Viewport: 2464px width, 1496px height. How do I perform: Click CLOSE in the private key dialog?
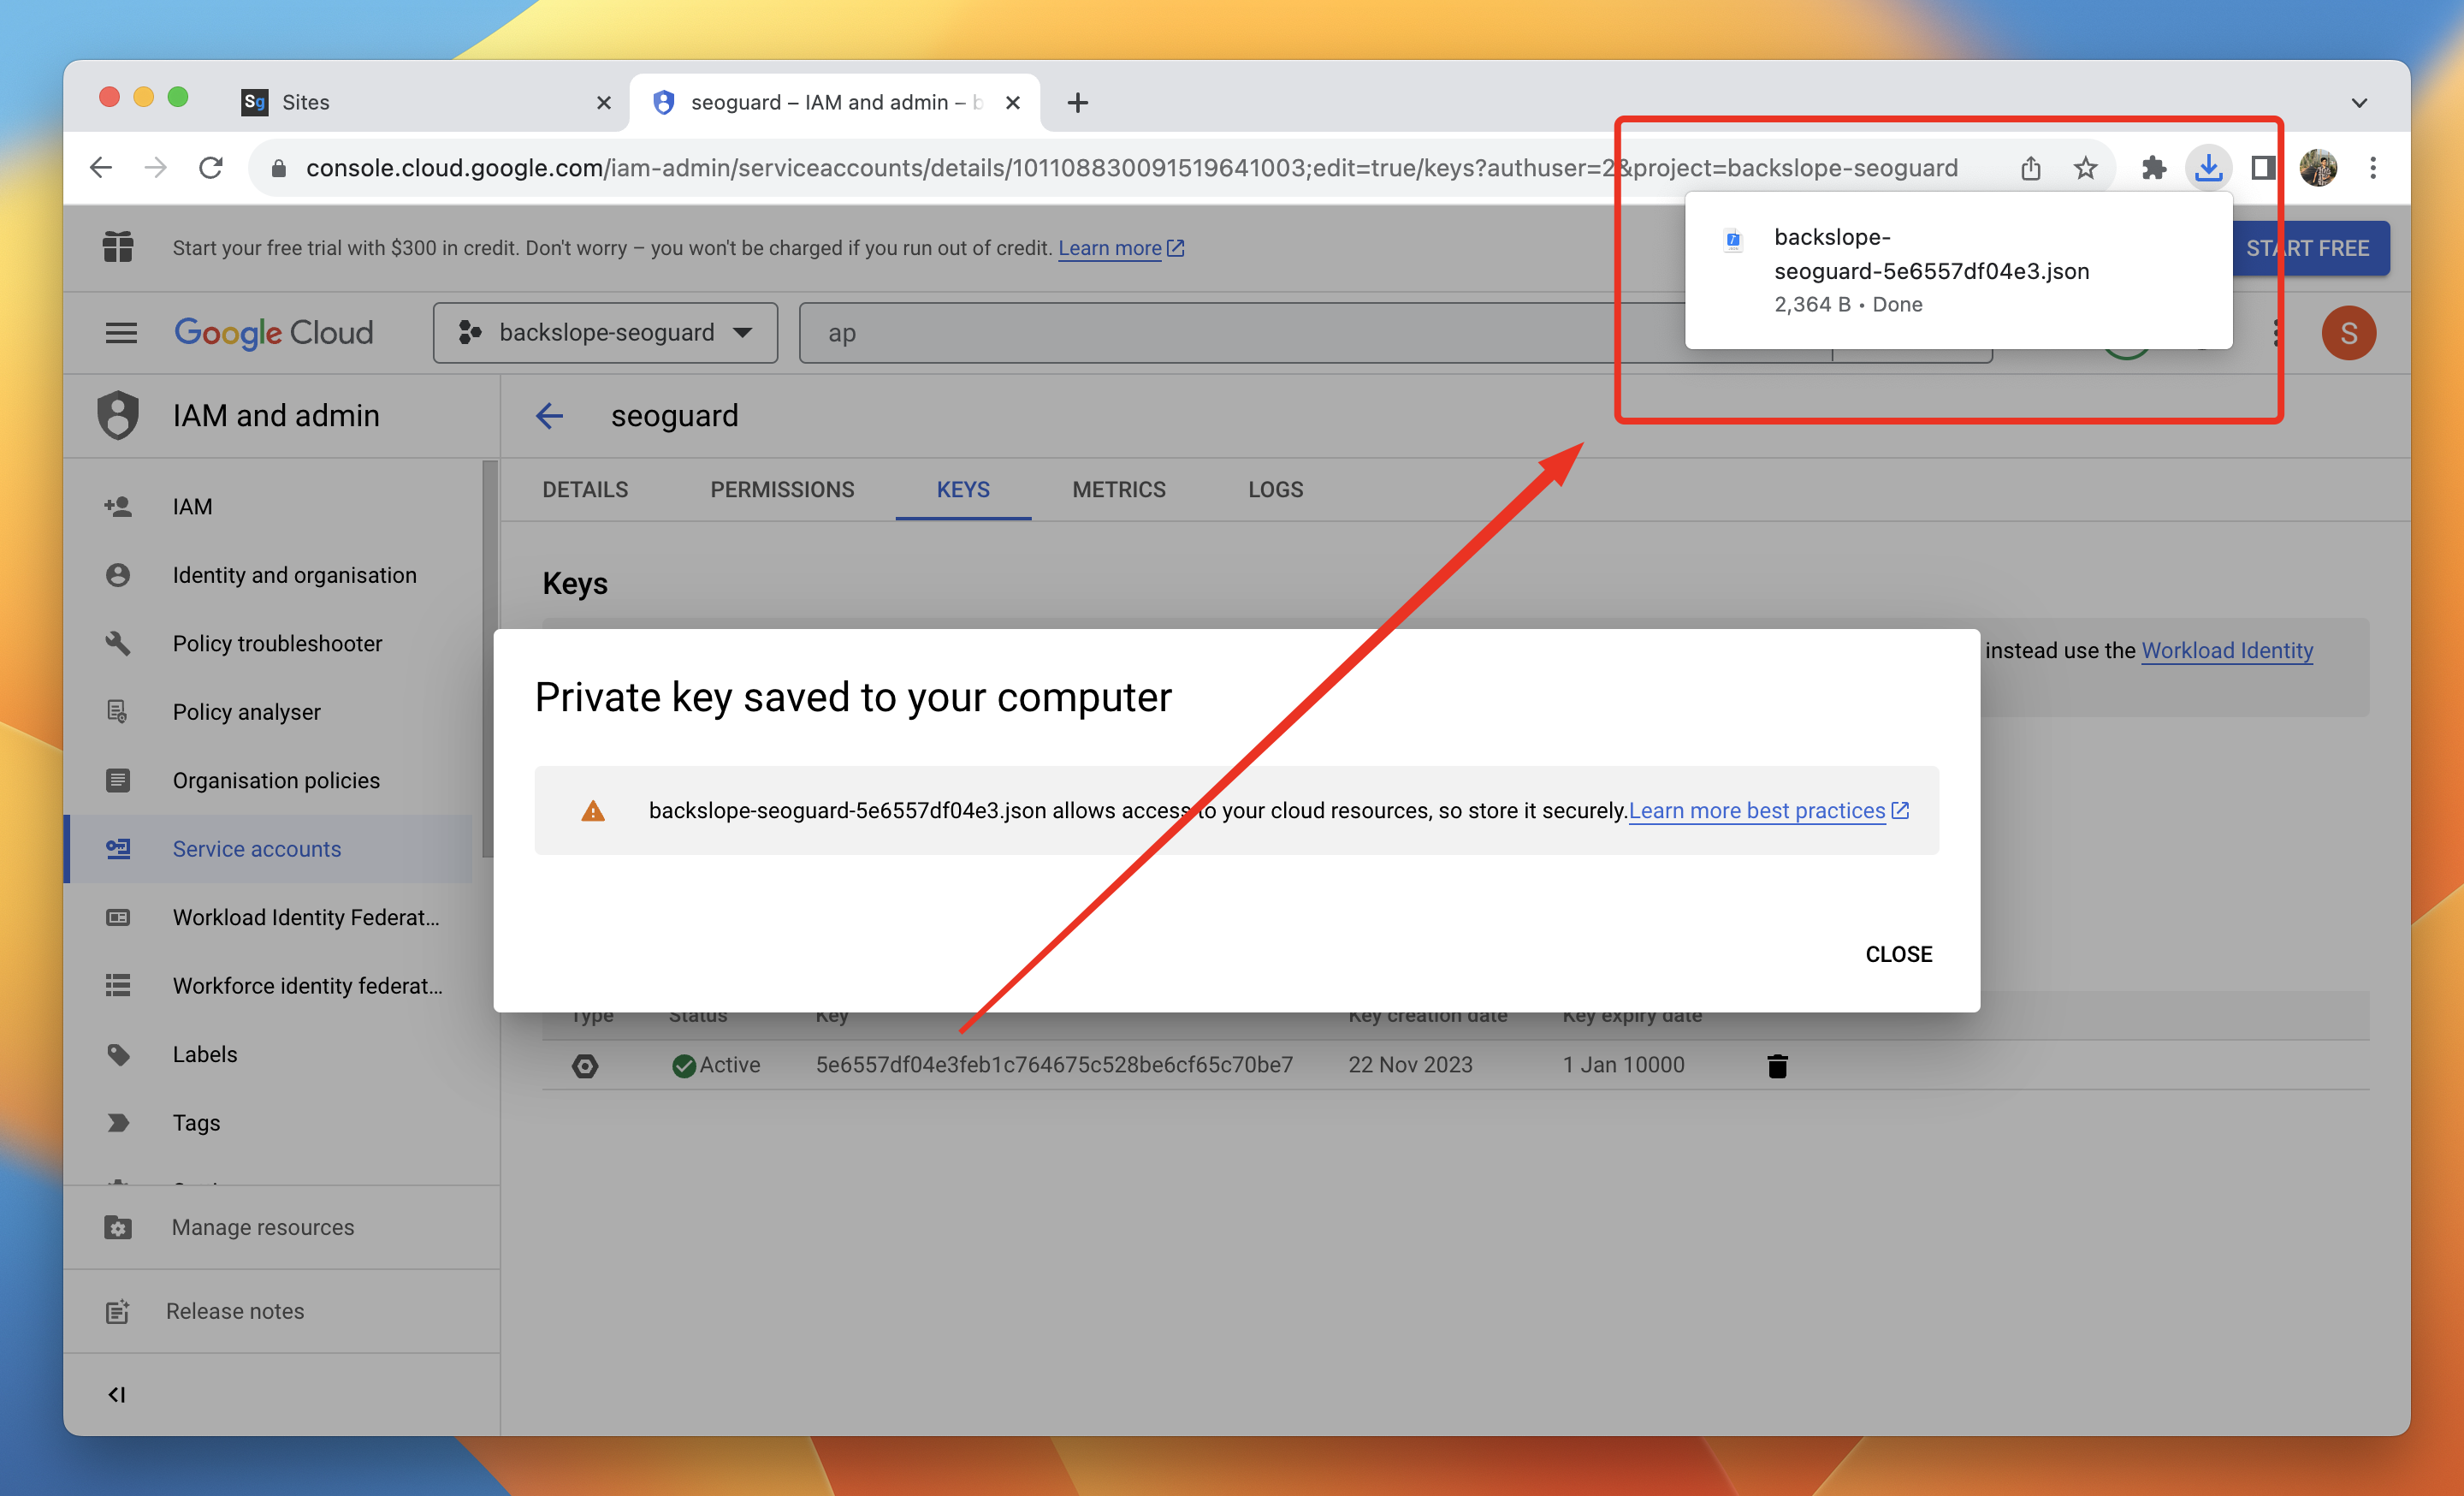tap(1898, 954)
